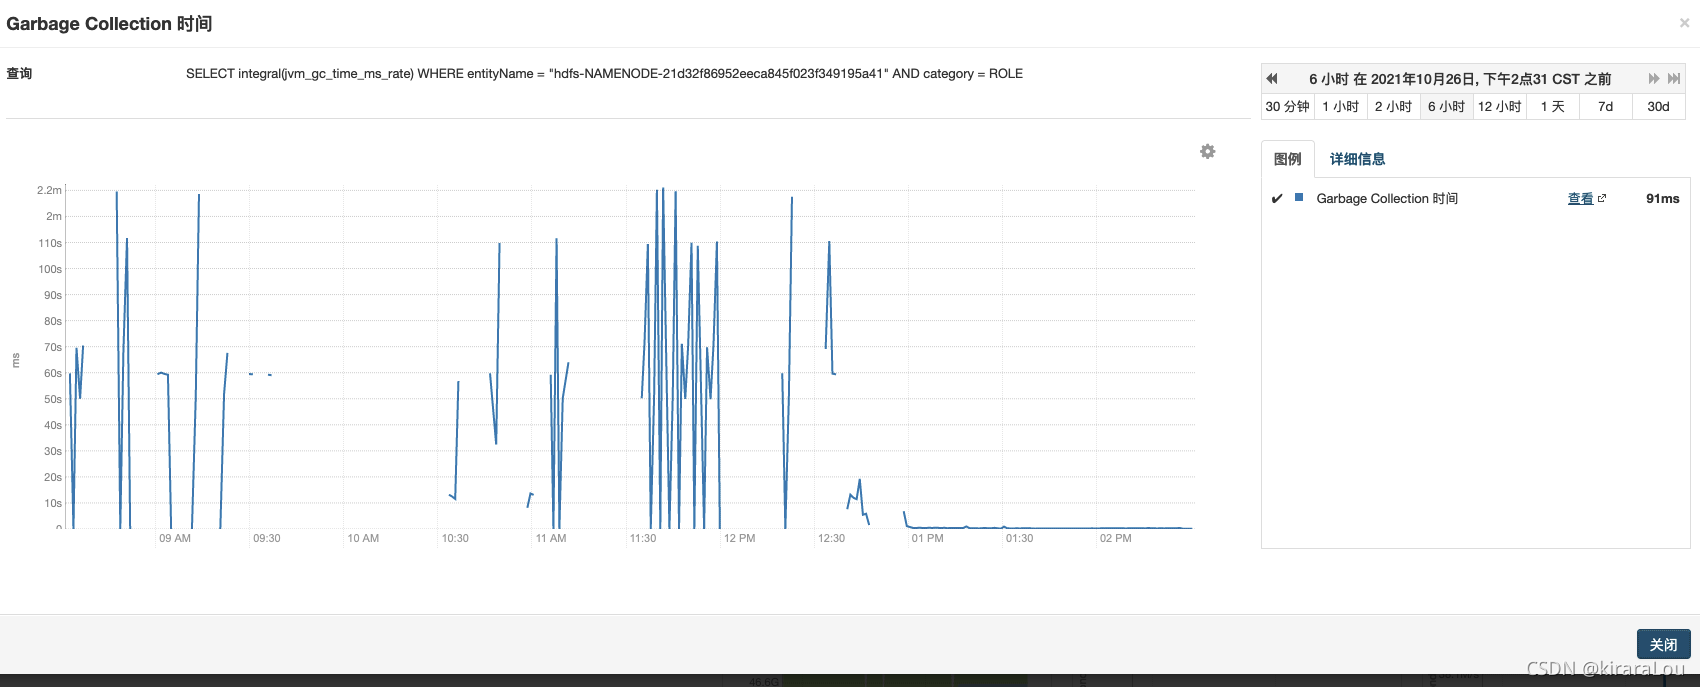Go back in time with the rewind arrow
This screenshot has height=687, width=1700.
point(1272,79)
